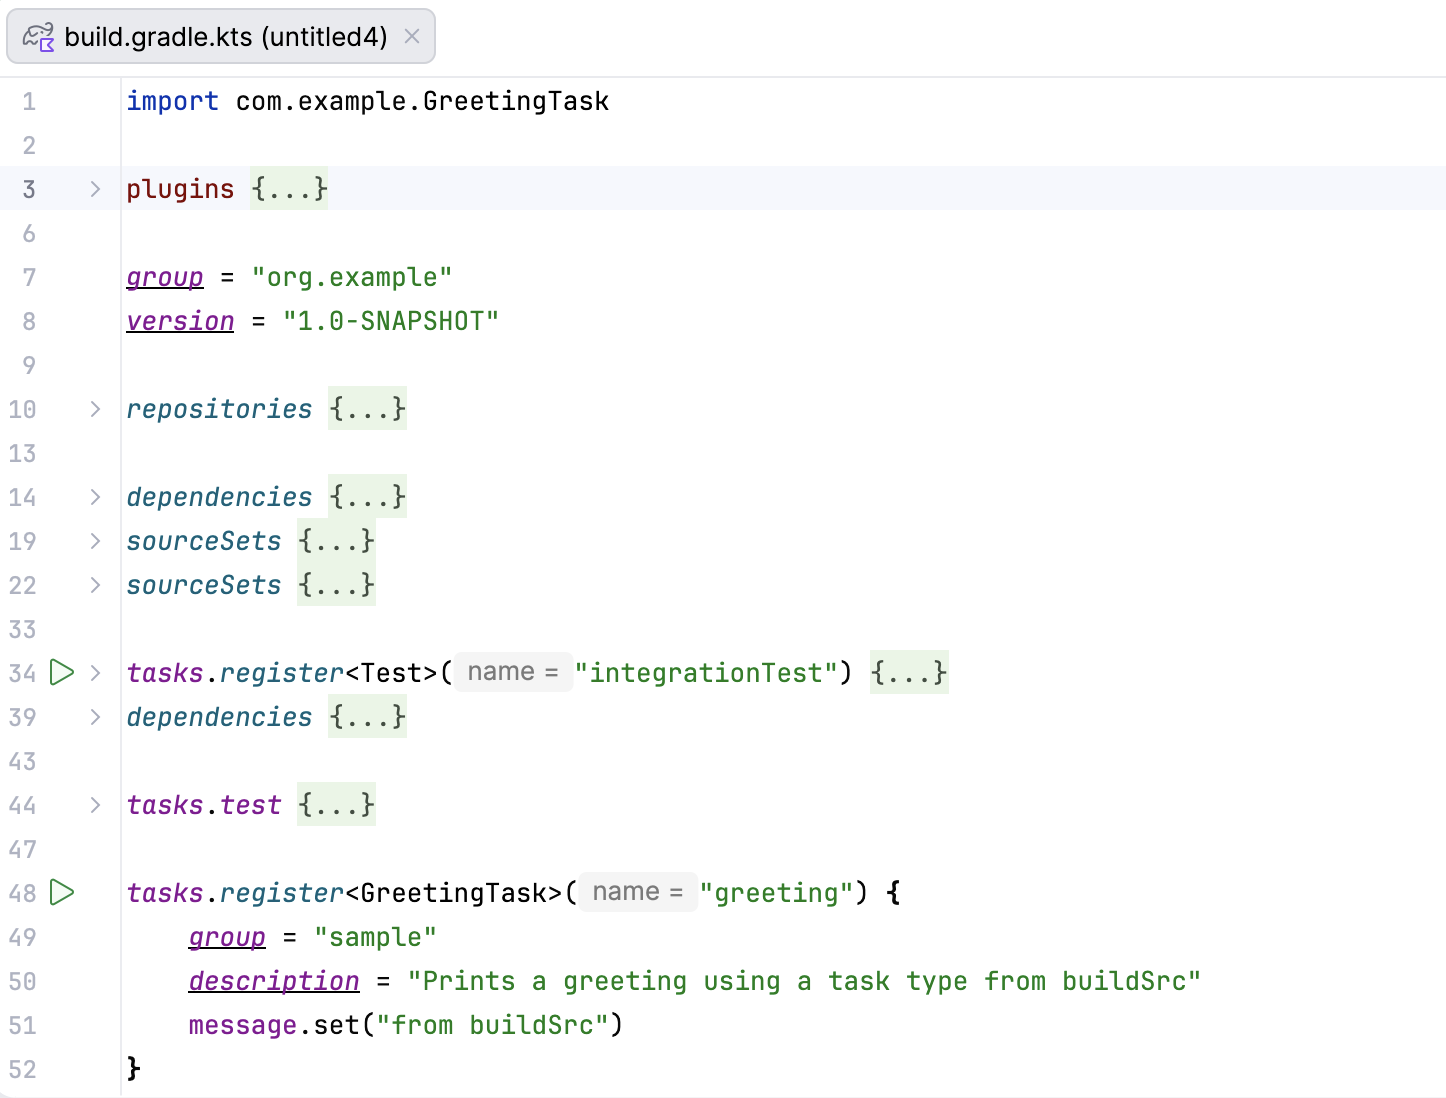
Task: Close the build.gradle.kts tab
Action: tap(411, 37)
